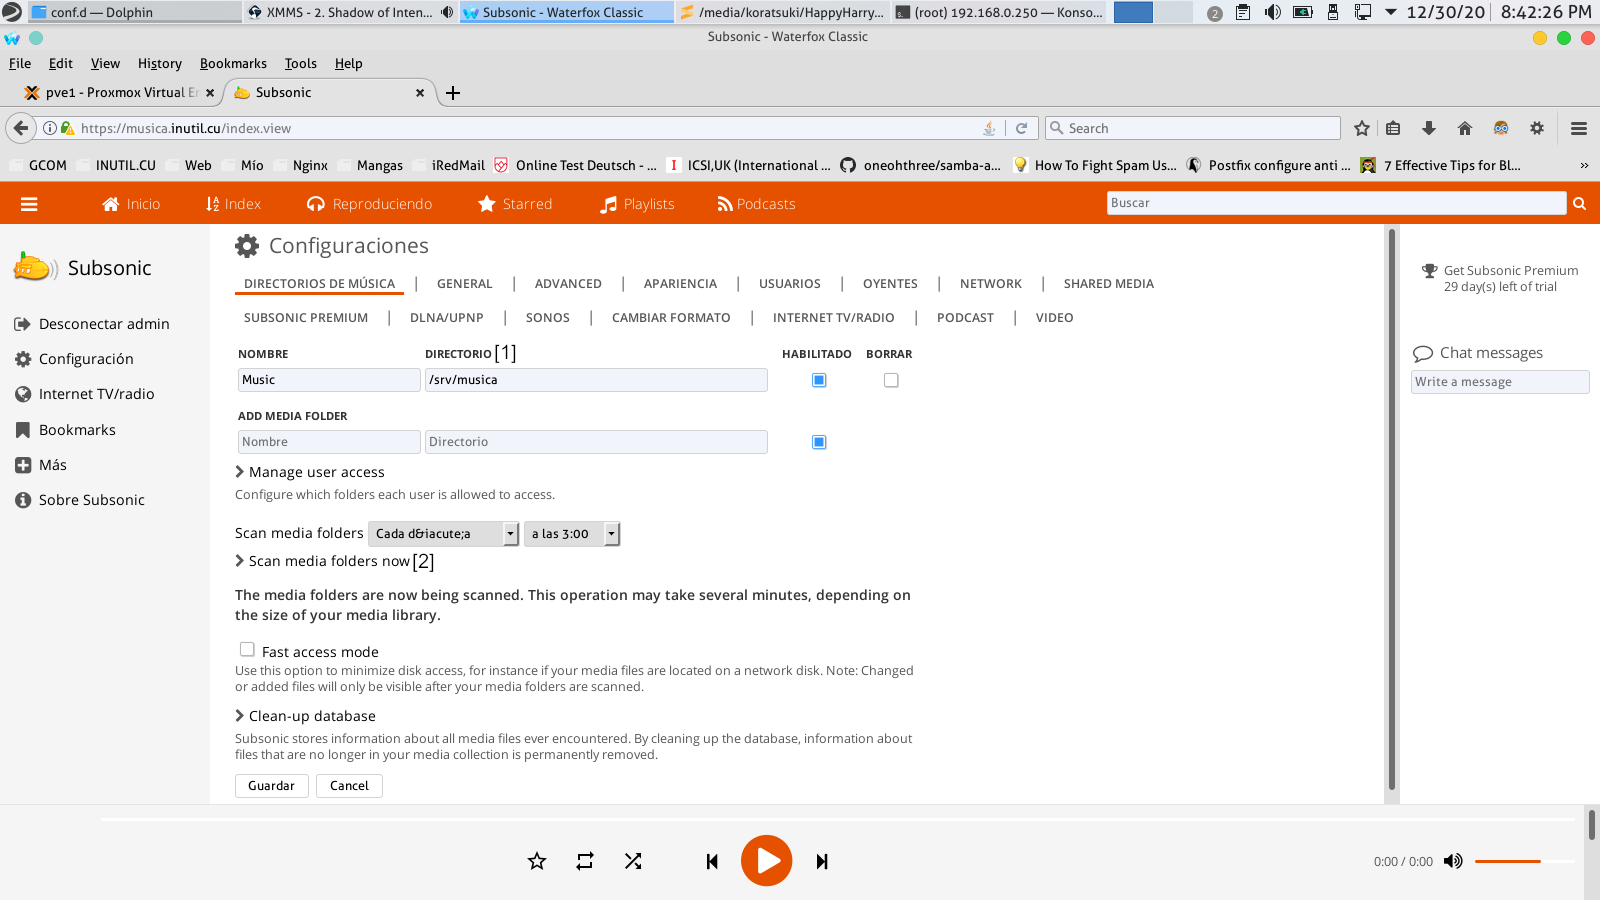The image size is (1600, 900).
Task: Open Apariencia settings tab
Action: (x=680, y=284)
